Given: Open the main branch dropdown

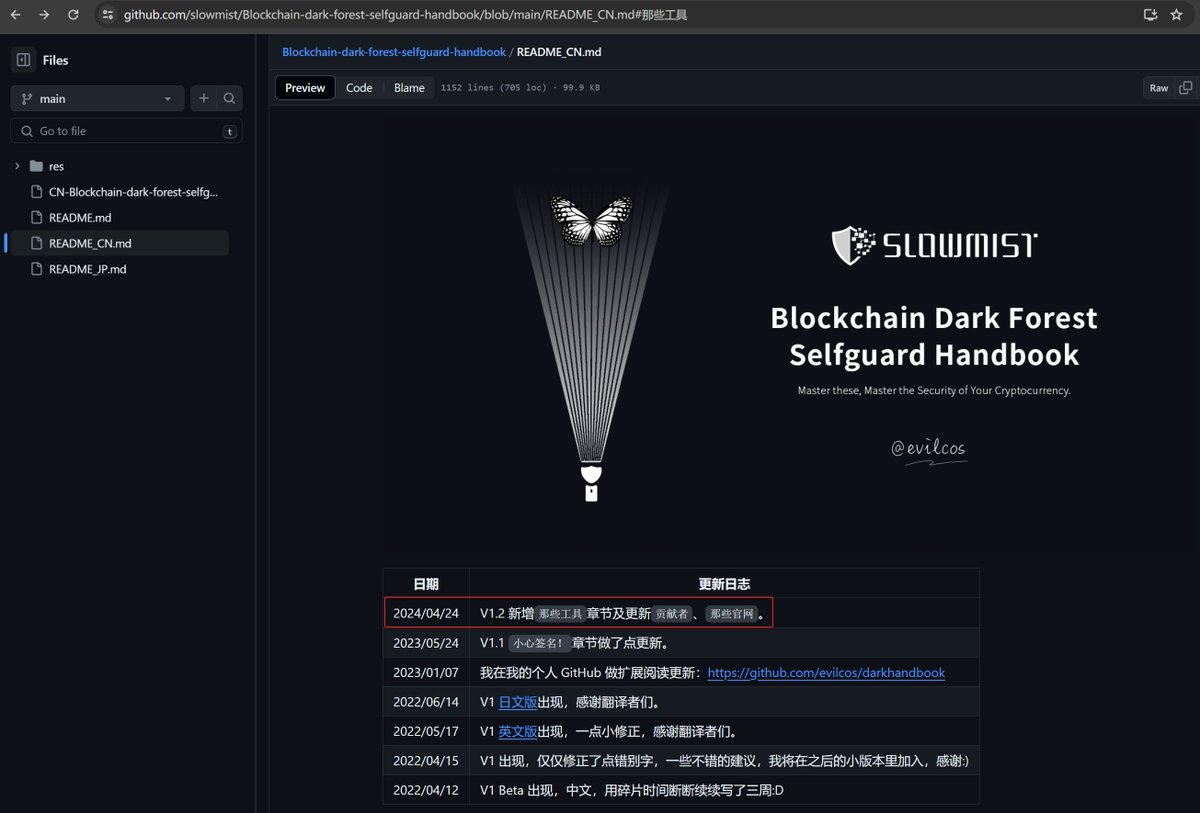Looking at the screenshot, I should [97, 98].
